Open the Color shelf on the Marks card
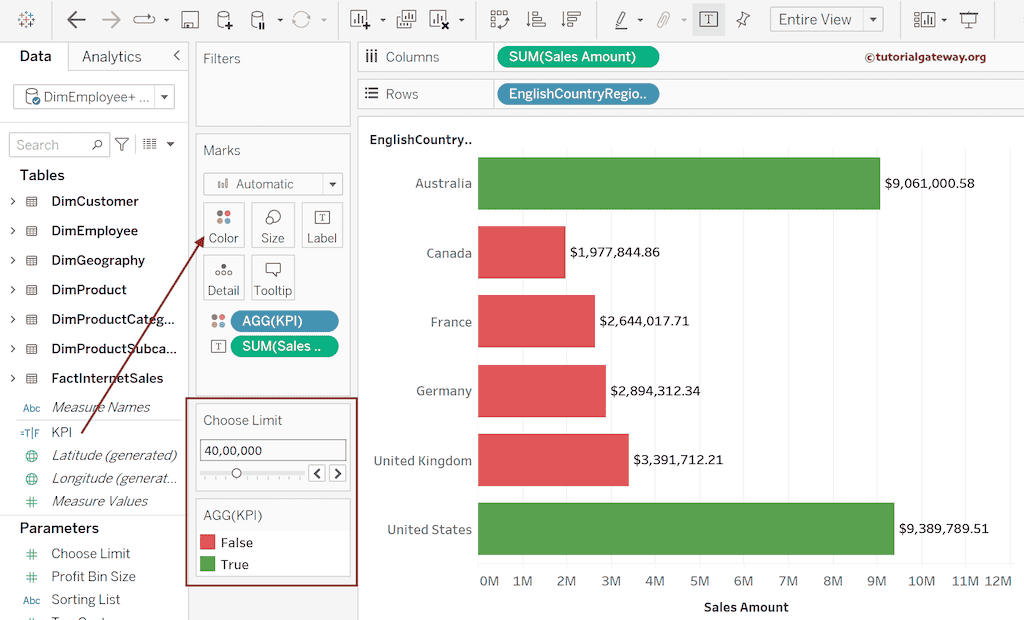Viewport: 1024px width, 620px height. point(223,224)
